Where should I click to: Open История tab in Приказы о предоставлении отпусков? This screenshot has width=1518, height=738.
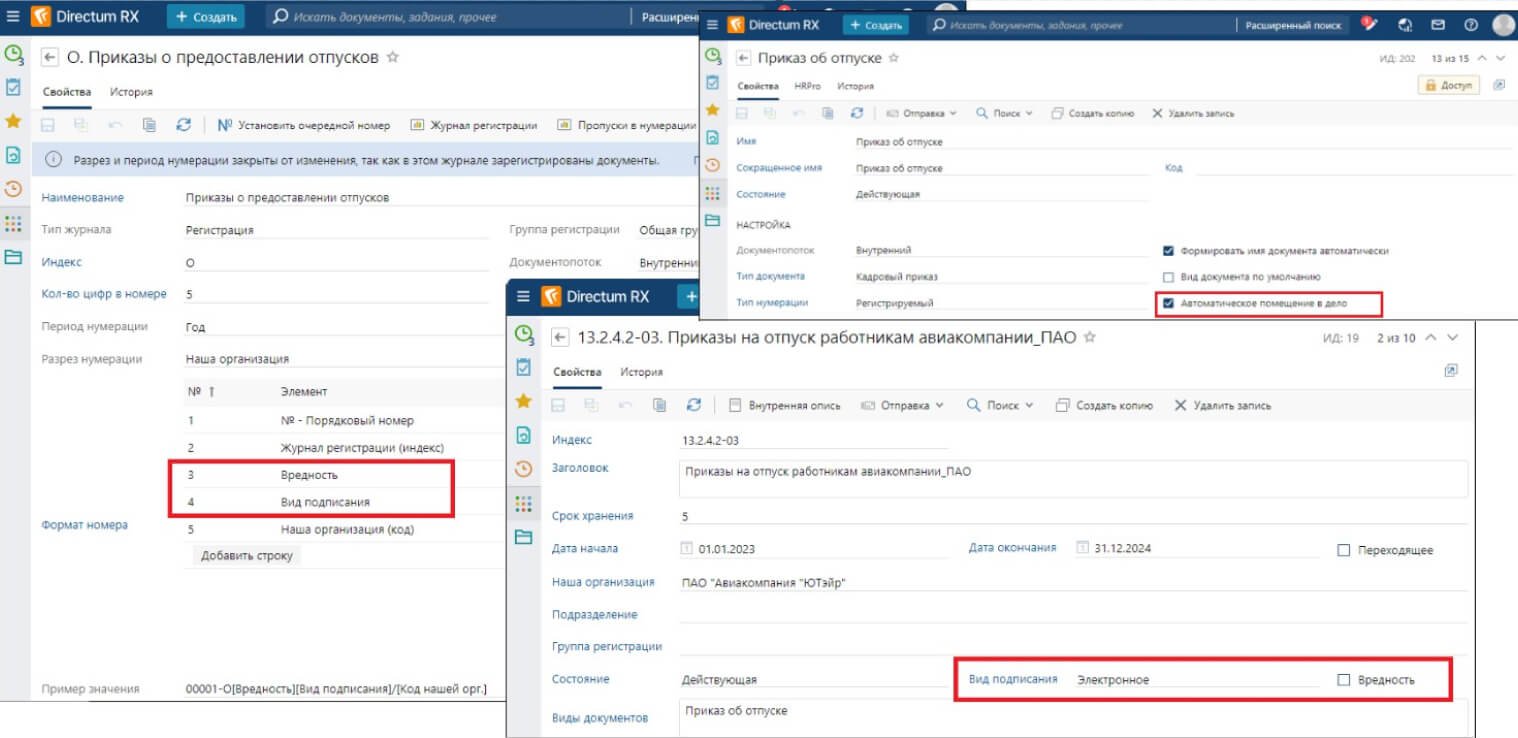131,91
